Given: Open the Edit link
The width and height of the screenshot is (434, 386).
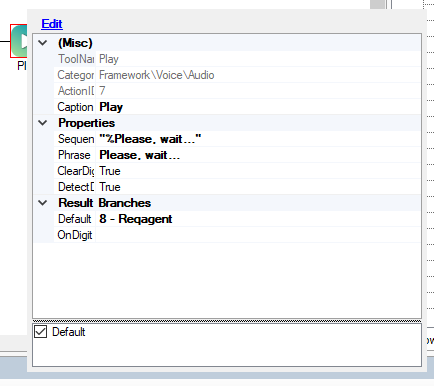Looking at the screenshot, I should click(x=52, y=24).
